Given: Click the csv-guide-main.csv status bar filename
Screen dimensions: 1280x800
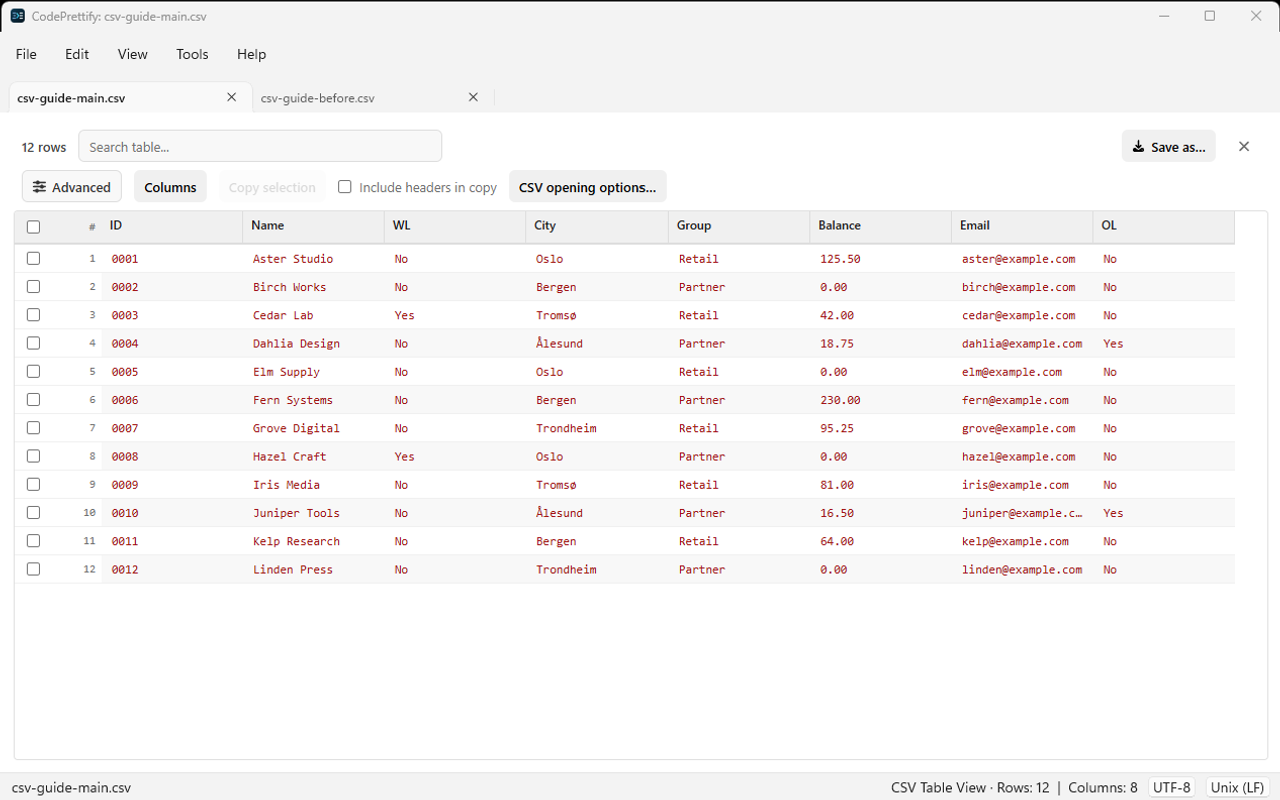Looking at the screenshot, I should 71,787.
